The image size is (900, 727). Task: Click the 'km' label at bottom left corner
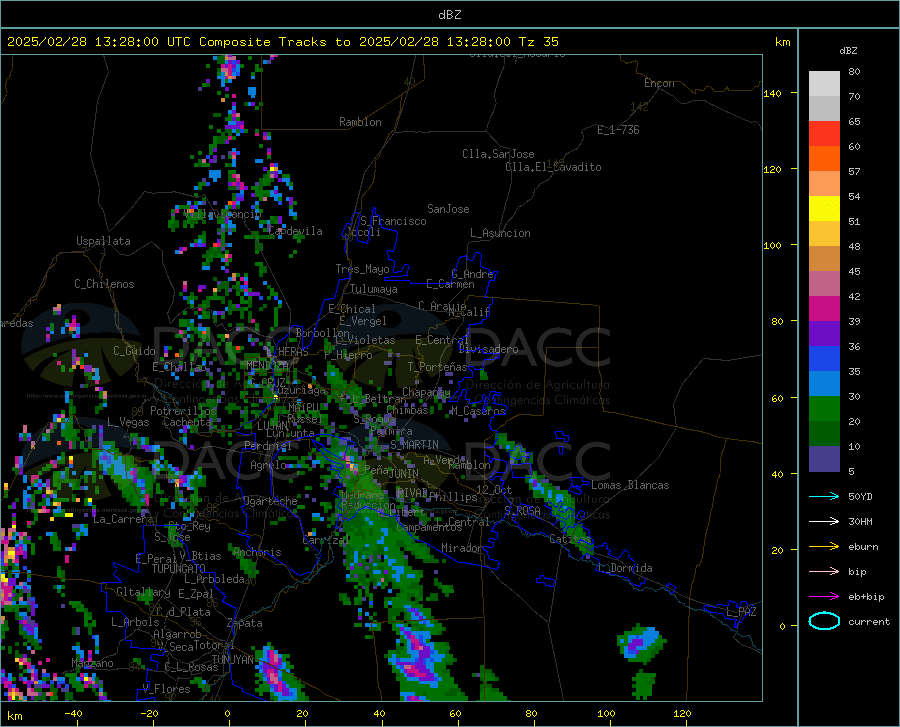[14, 716]
